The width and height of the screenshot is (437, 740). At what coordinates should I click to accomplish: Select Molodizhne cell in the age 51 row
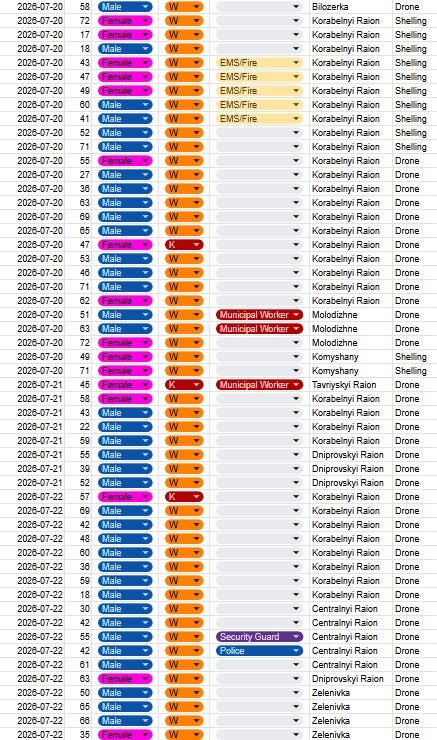350,315
